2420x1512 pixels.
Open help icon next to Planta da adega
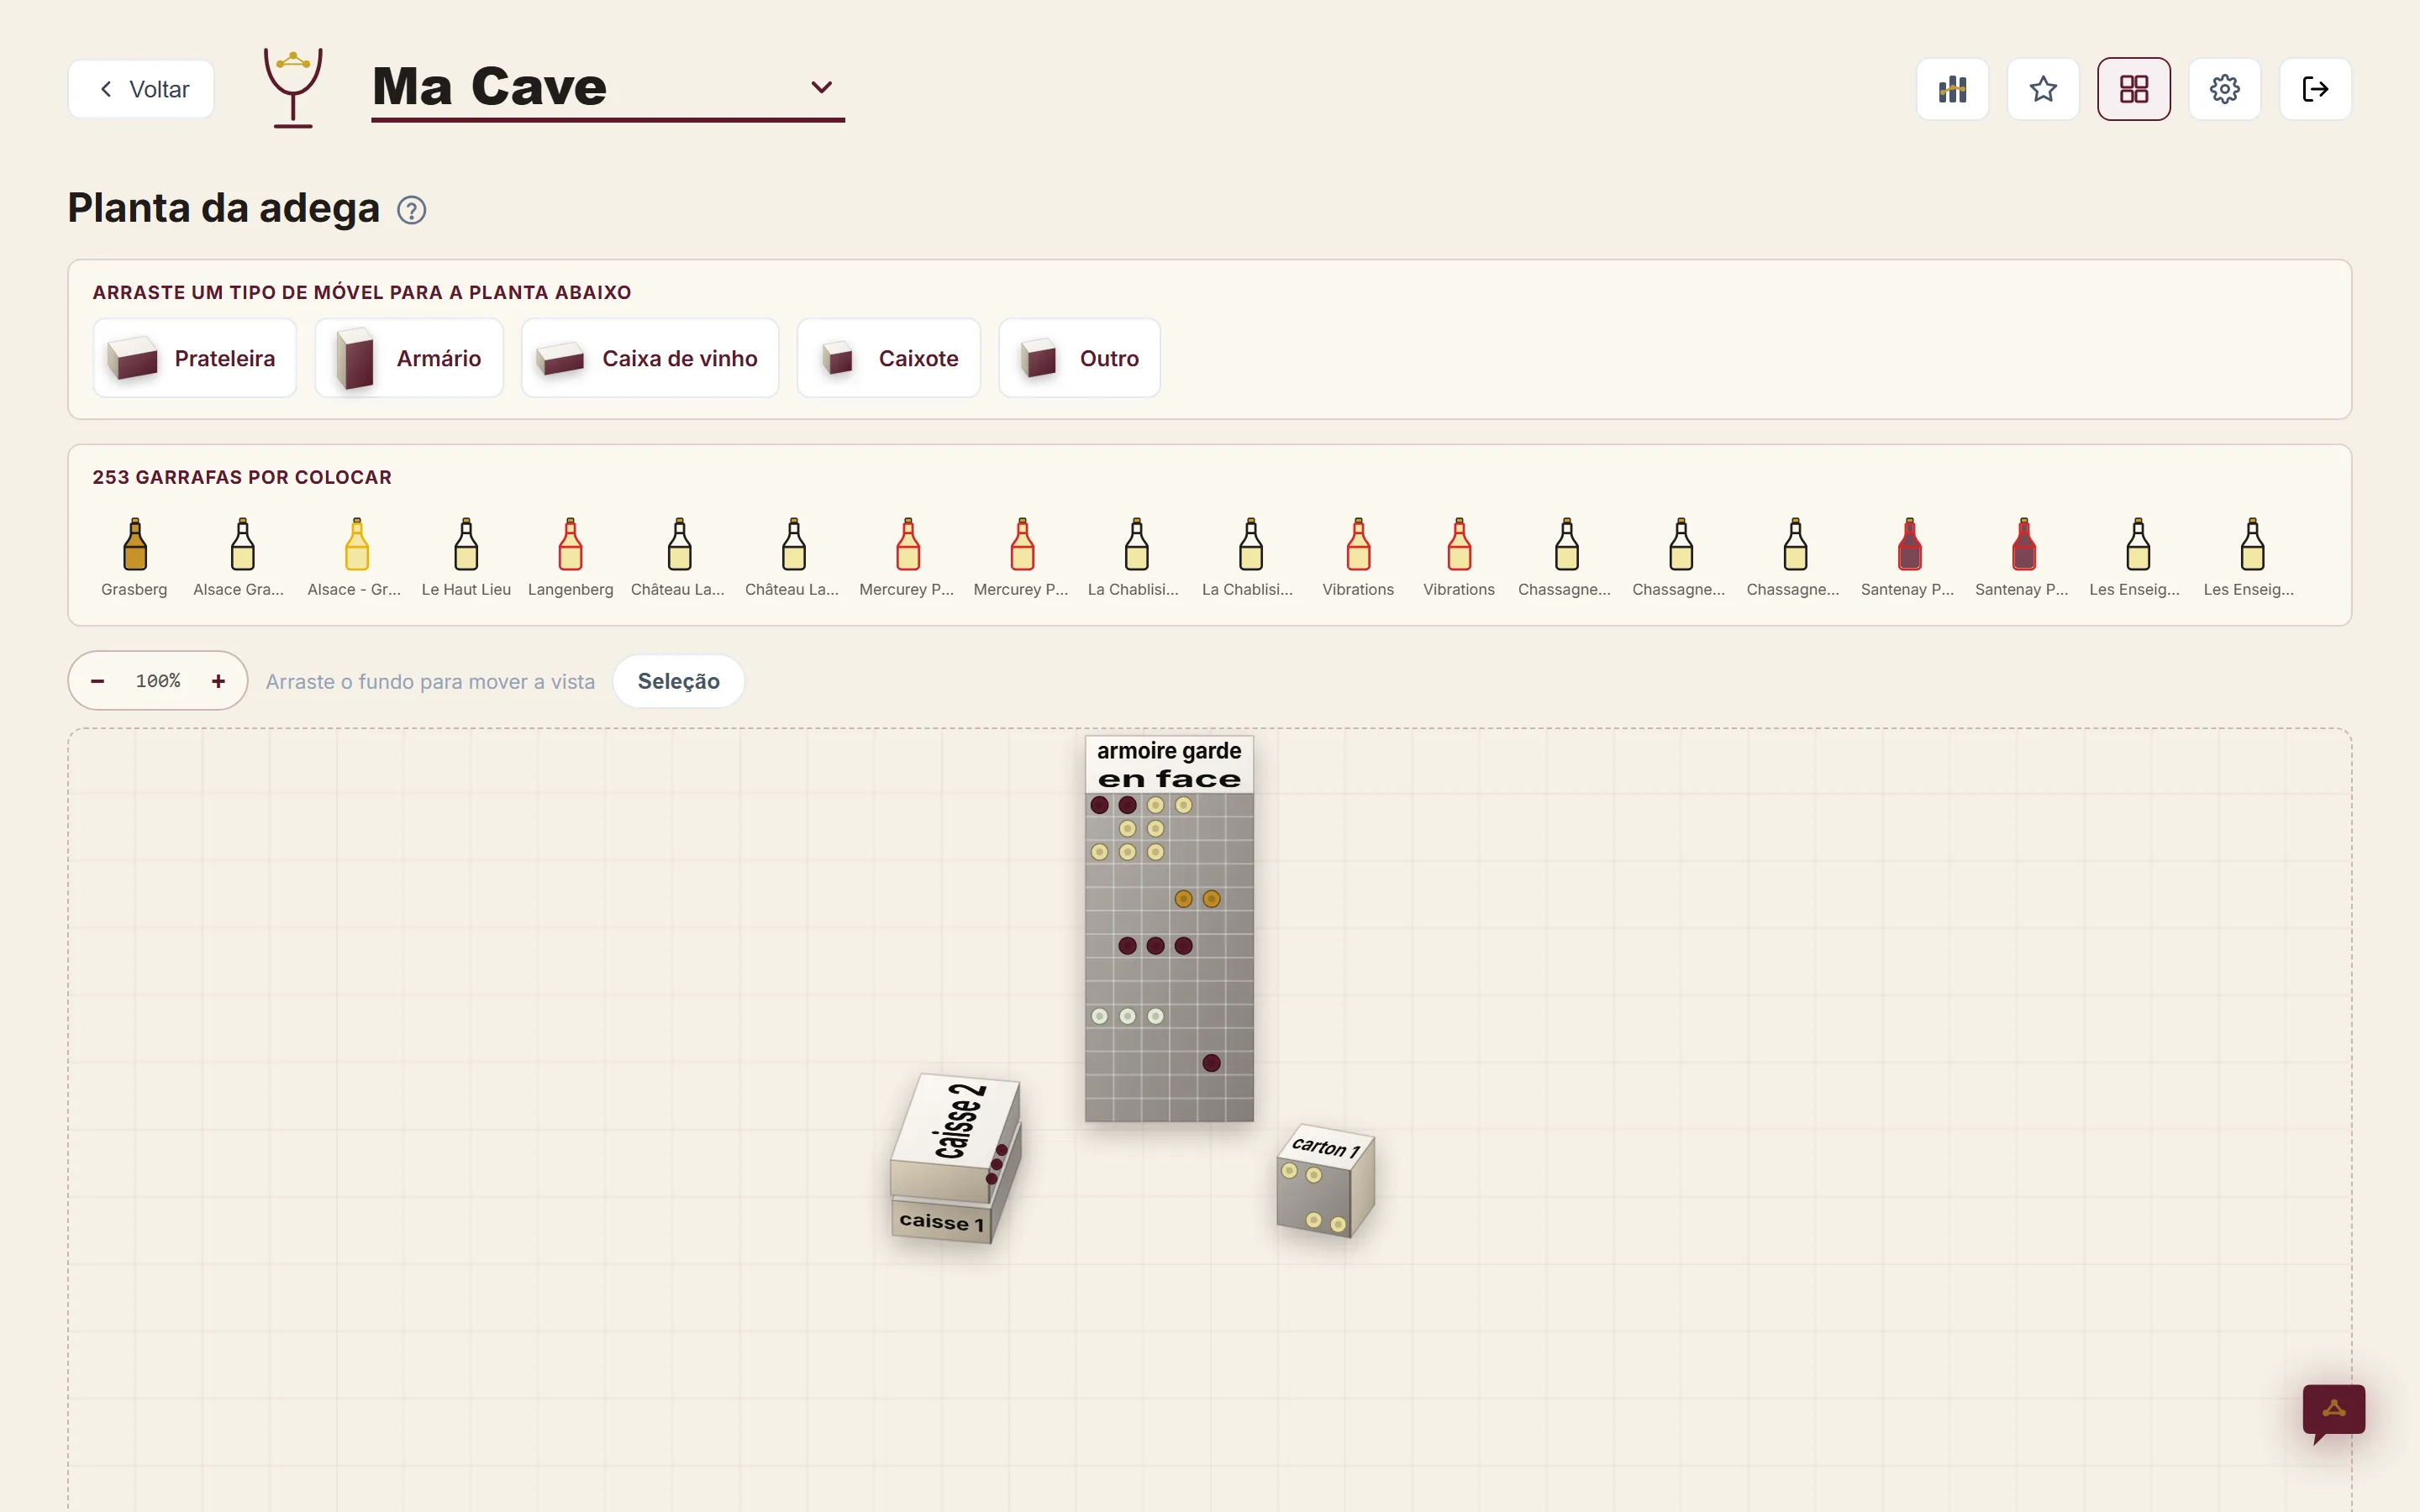(411, 210)
